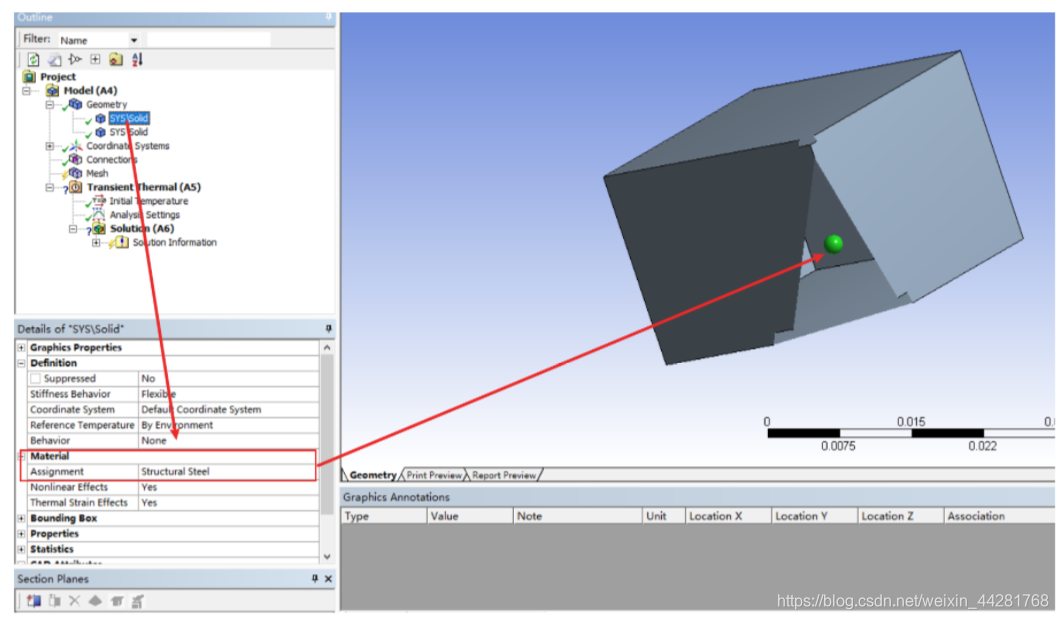Select the Geometry node icon
The width and height of the screenshot is (1059, 620).
click(76, 104)
